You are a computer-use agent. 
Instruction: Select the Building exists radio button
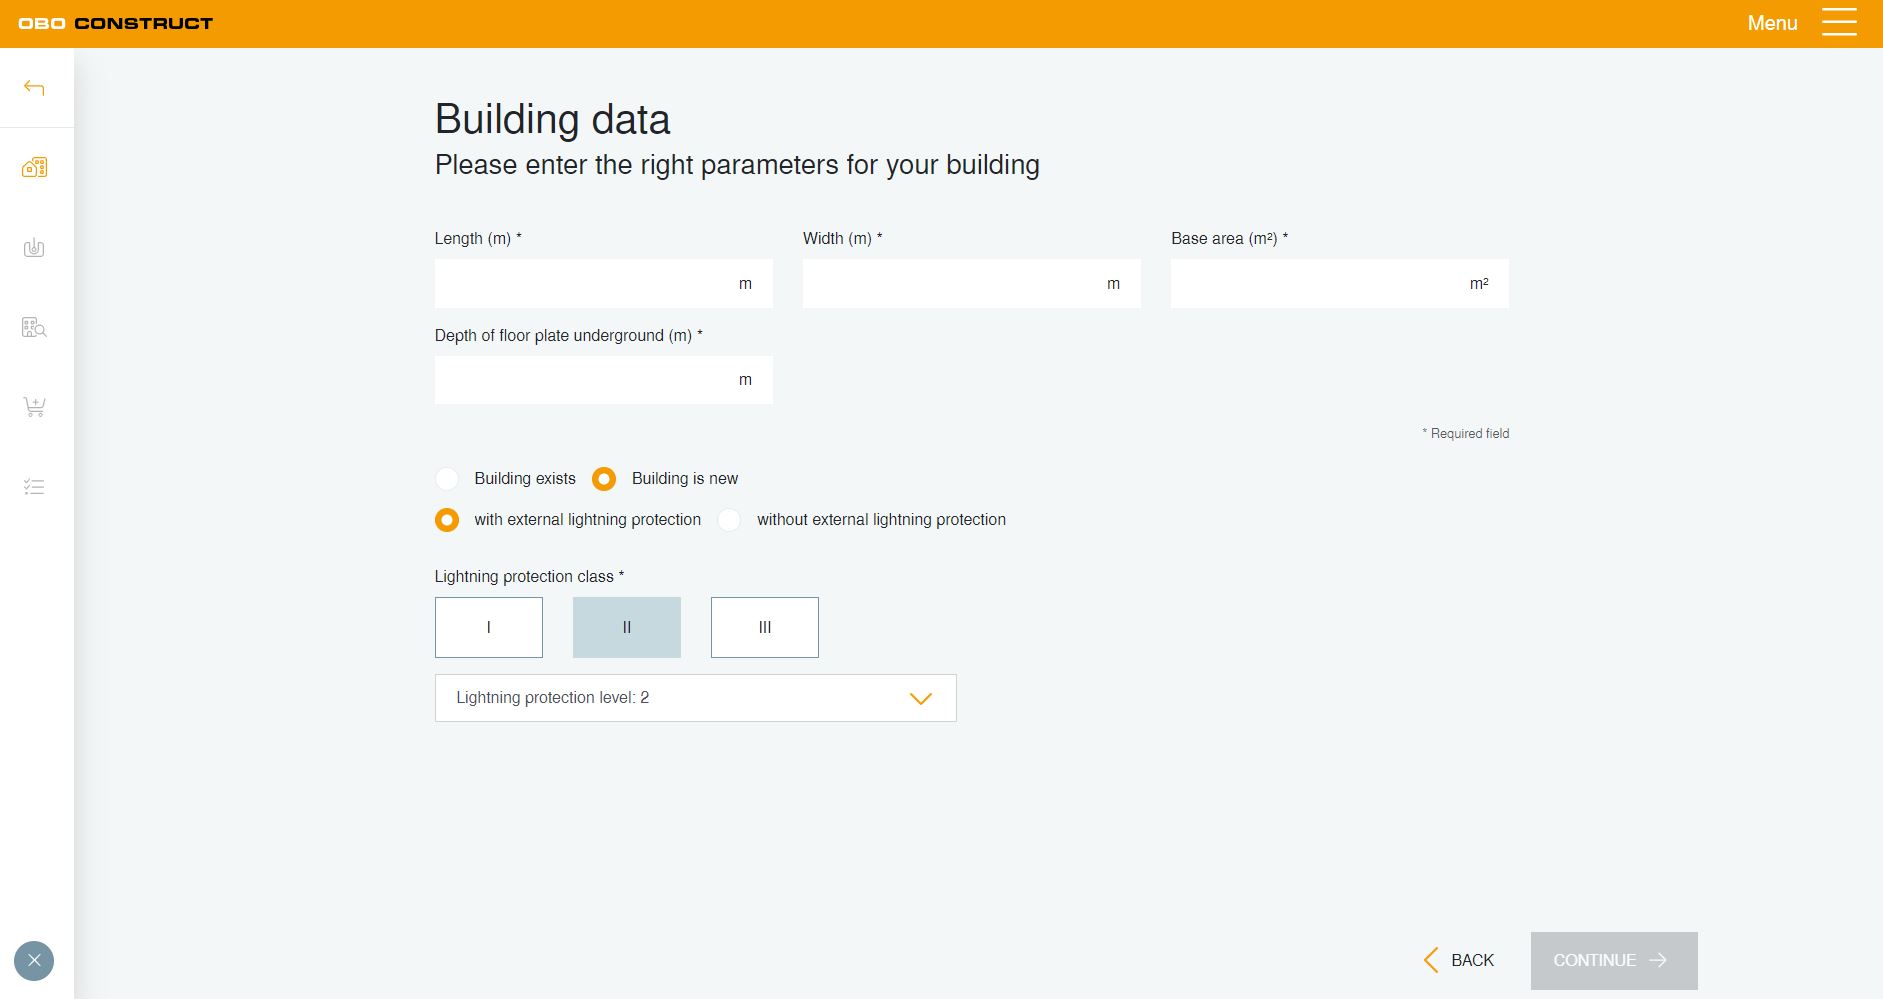[447, 479]
